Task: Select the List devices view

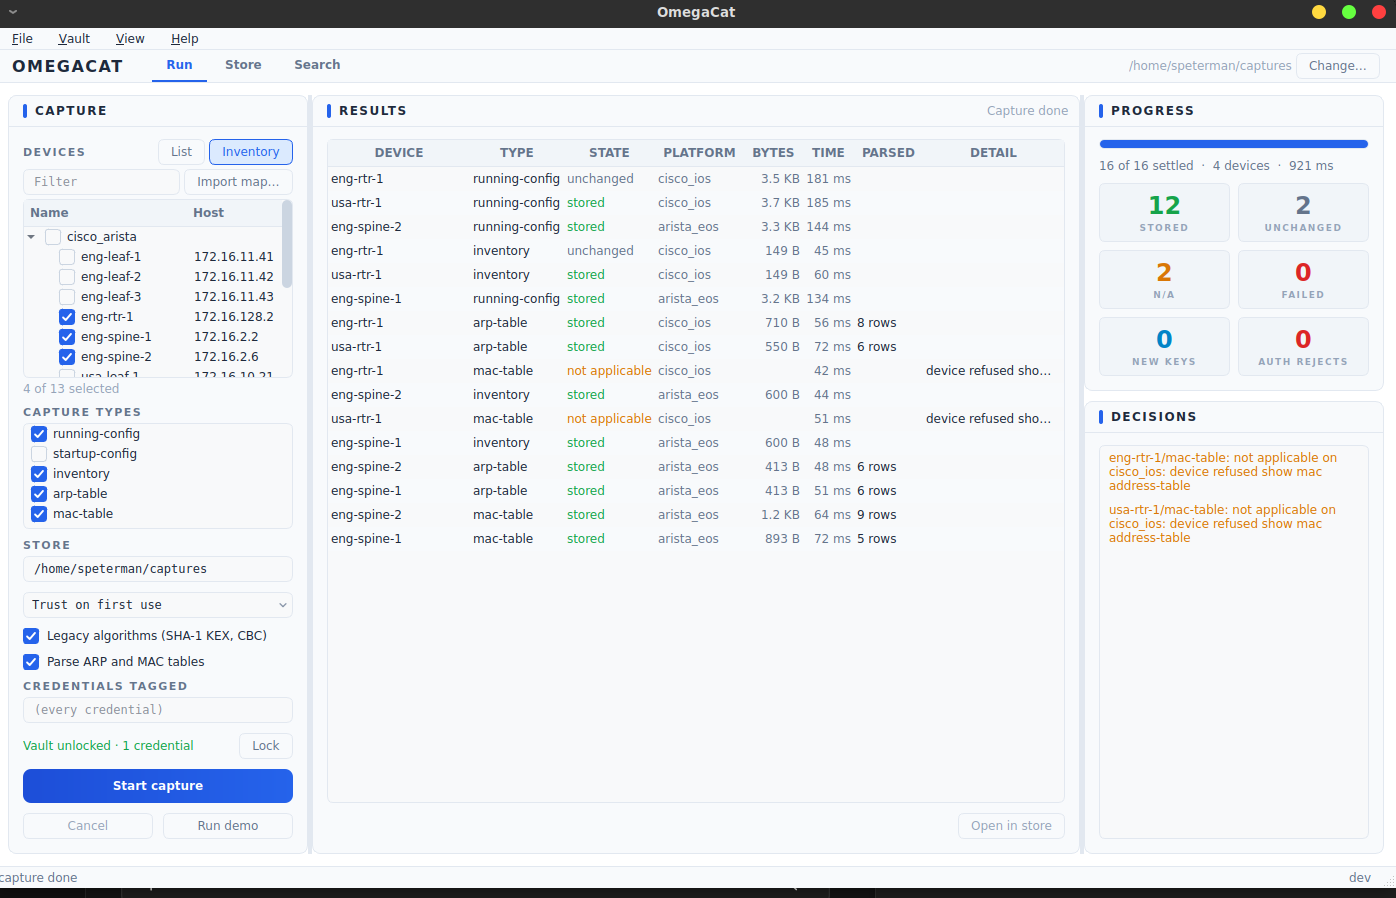Action: (181, 152)
